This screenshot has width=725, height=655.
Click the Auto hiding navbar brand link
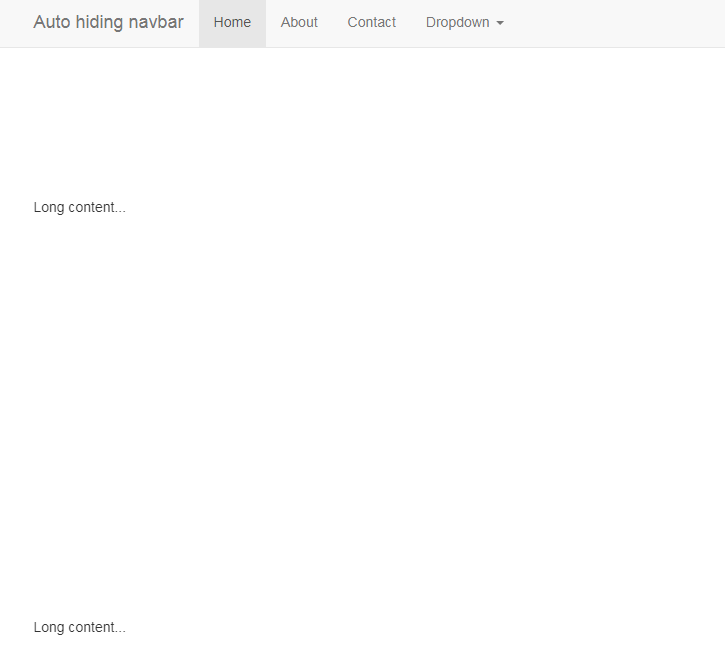pyautogui.click(x=108, y=22)
